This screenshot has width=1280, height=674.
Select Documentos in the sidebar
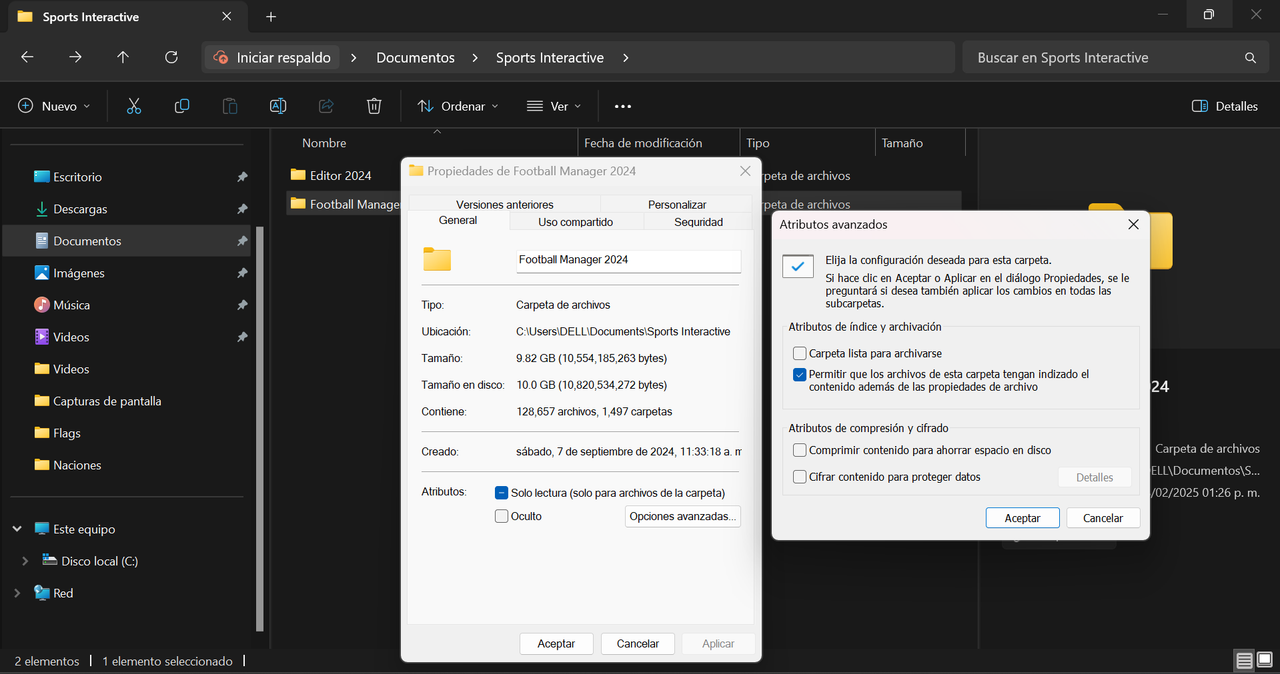tap(125, 241)
